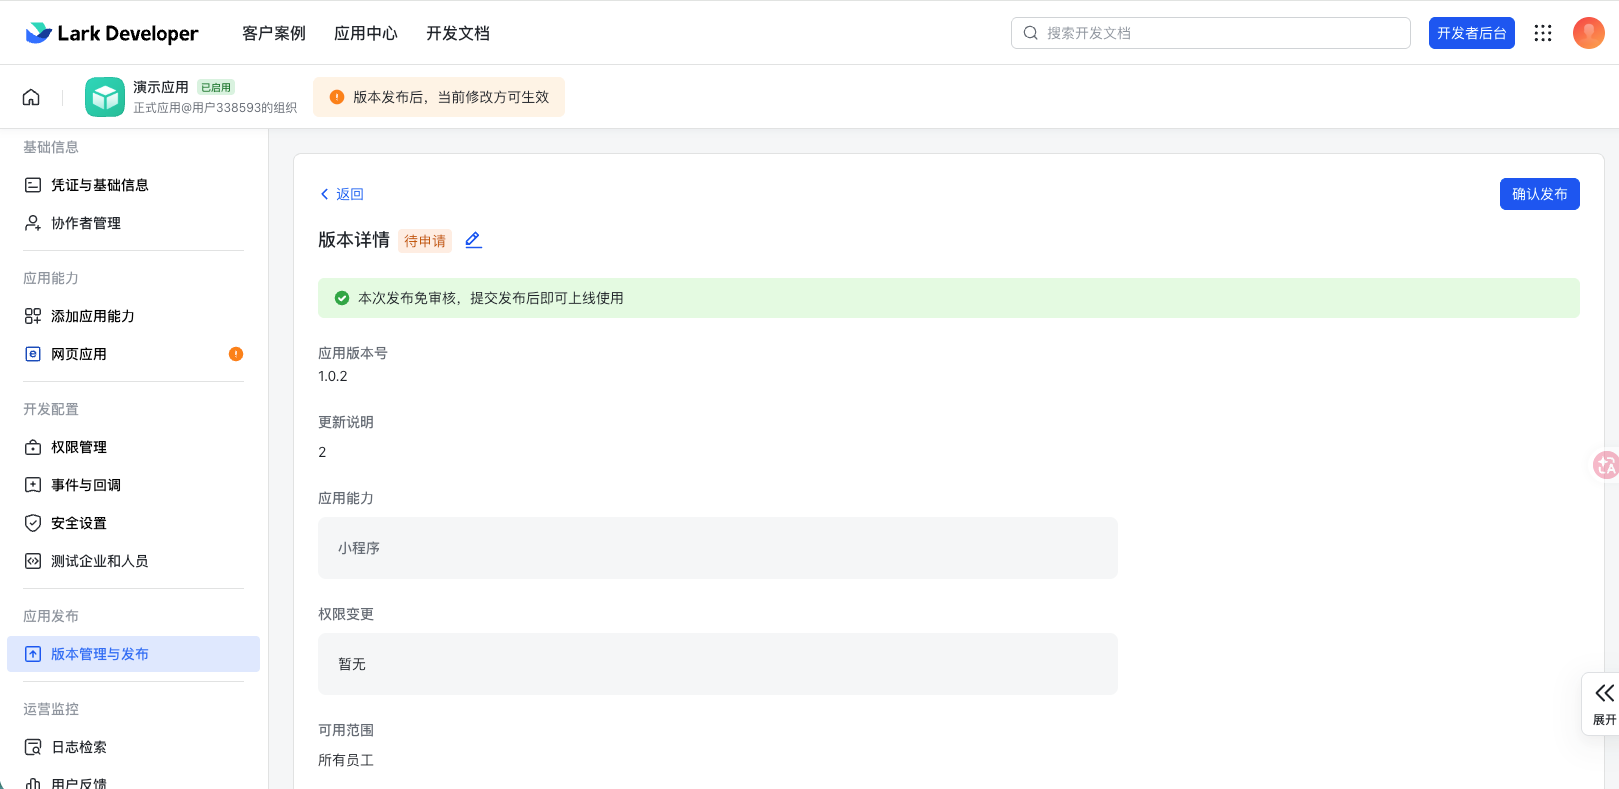Select 版本管理与发布 in the sidebar
Screen dimensions: 1619x789
(x=99, y=654)
